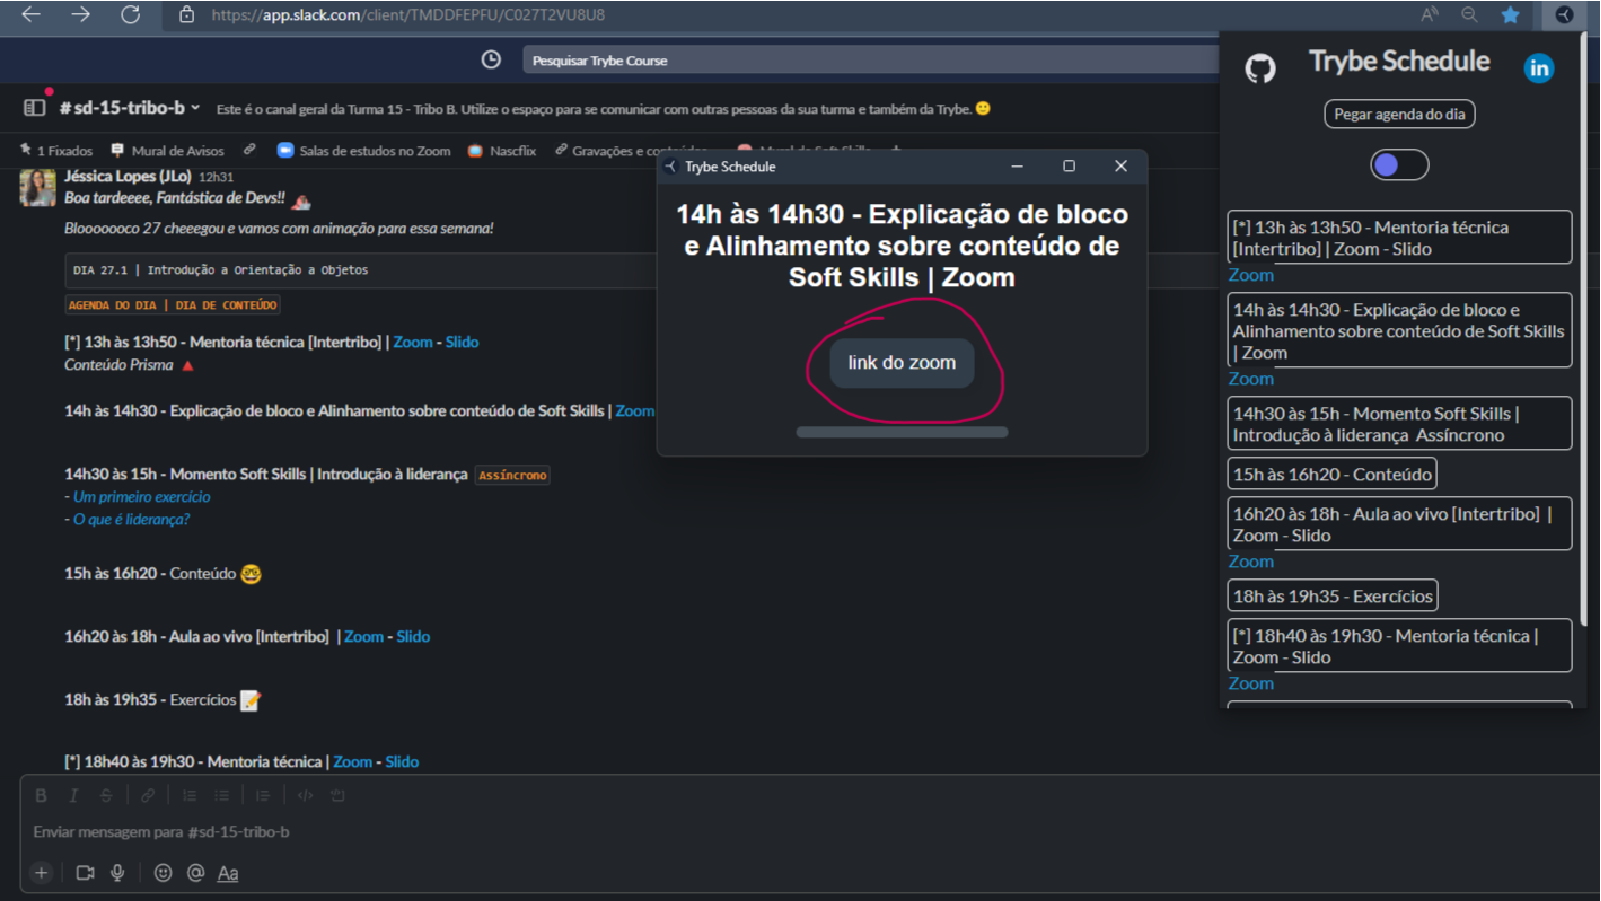Toggle the Slack sidebar panel icon
Screen dimensions: 1601x901
tap(34, 108)
